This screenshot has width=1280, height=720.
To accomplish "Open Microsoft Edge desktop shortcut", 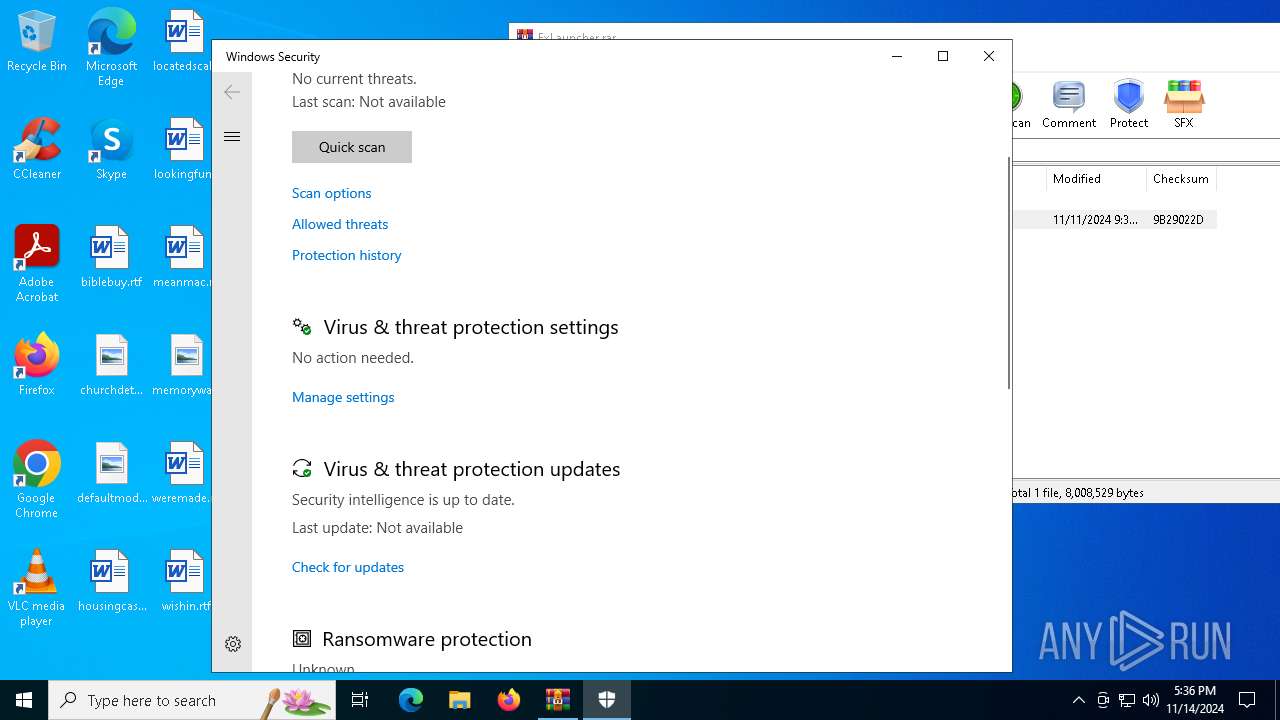I will coord(111,48).
